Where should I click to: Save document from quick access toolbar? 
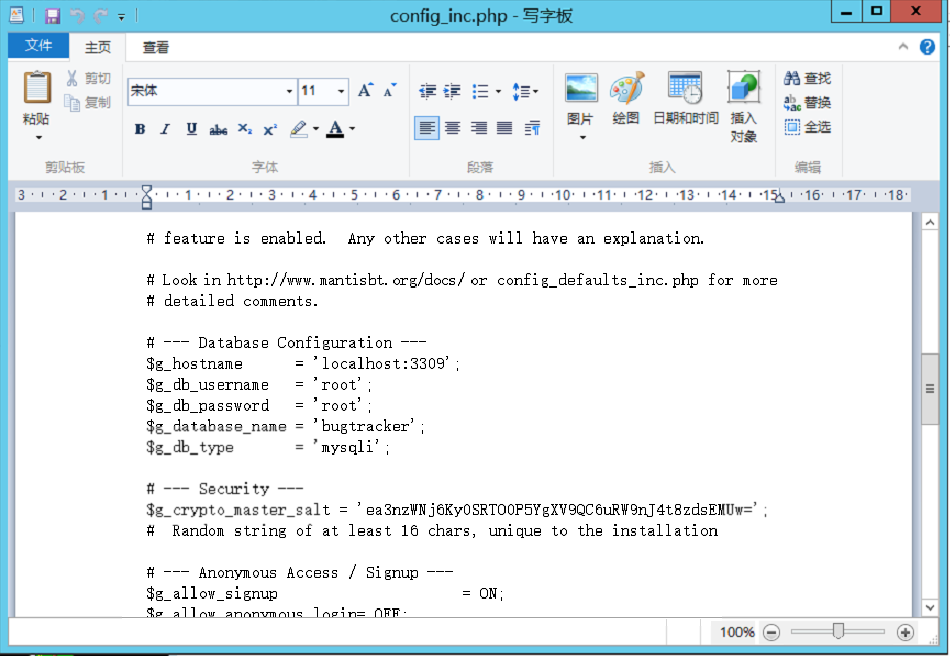click(x=53, y=16)
